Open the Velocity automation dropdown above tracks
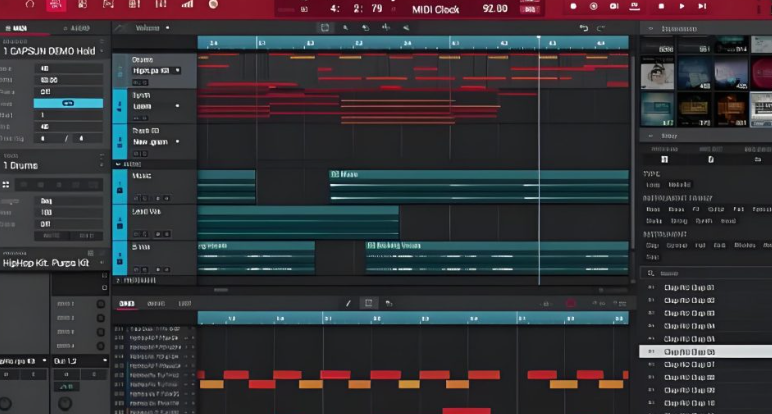The height and width of the screenshot is (414, 772). click(x=167, y=28)
